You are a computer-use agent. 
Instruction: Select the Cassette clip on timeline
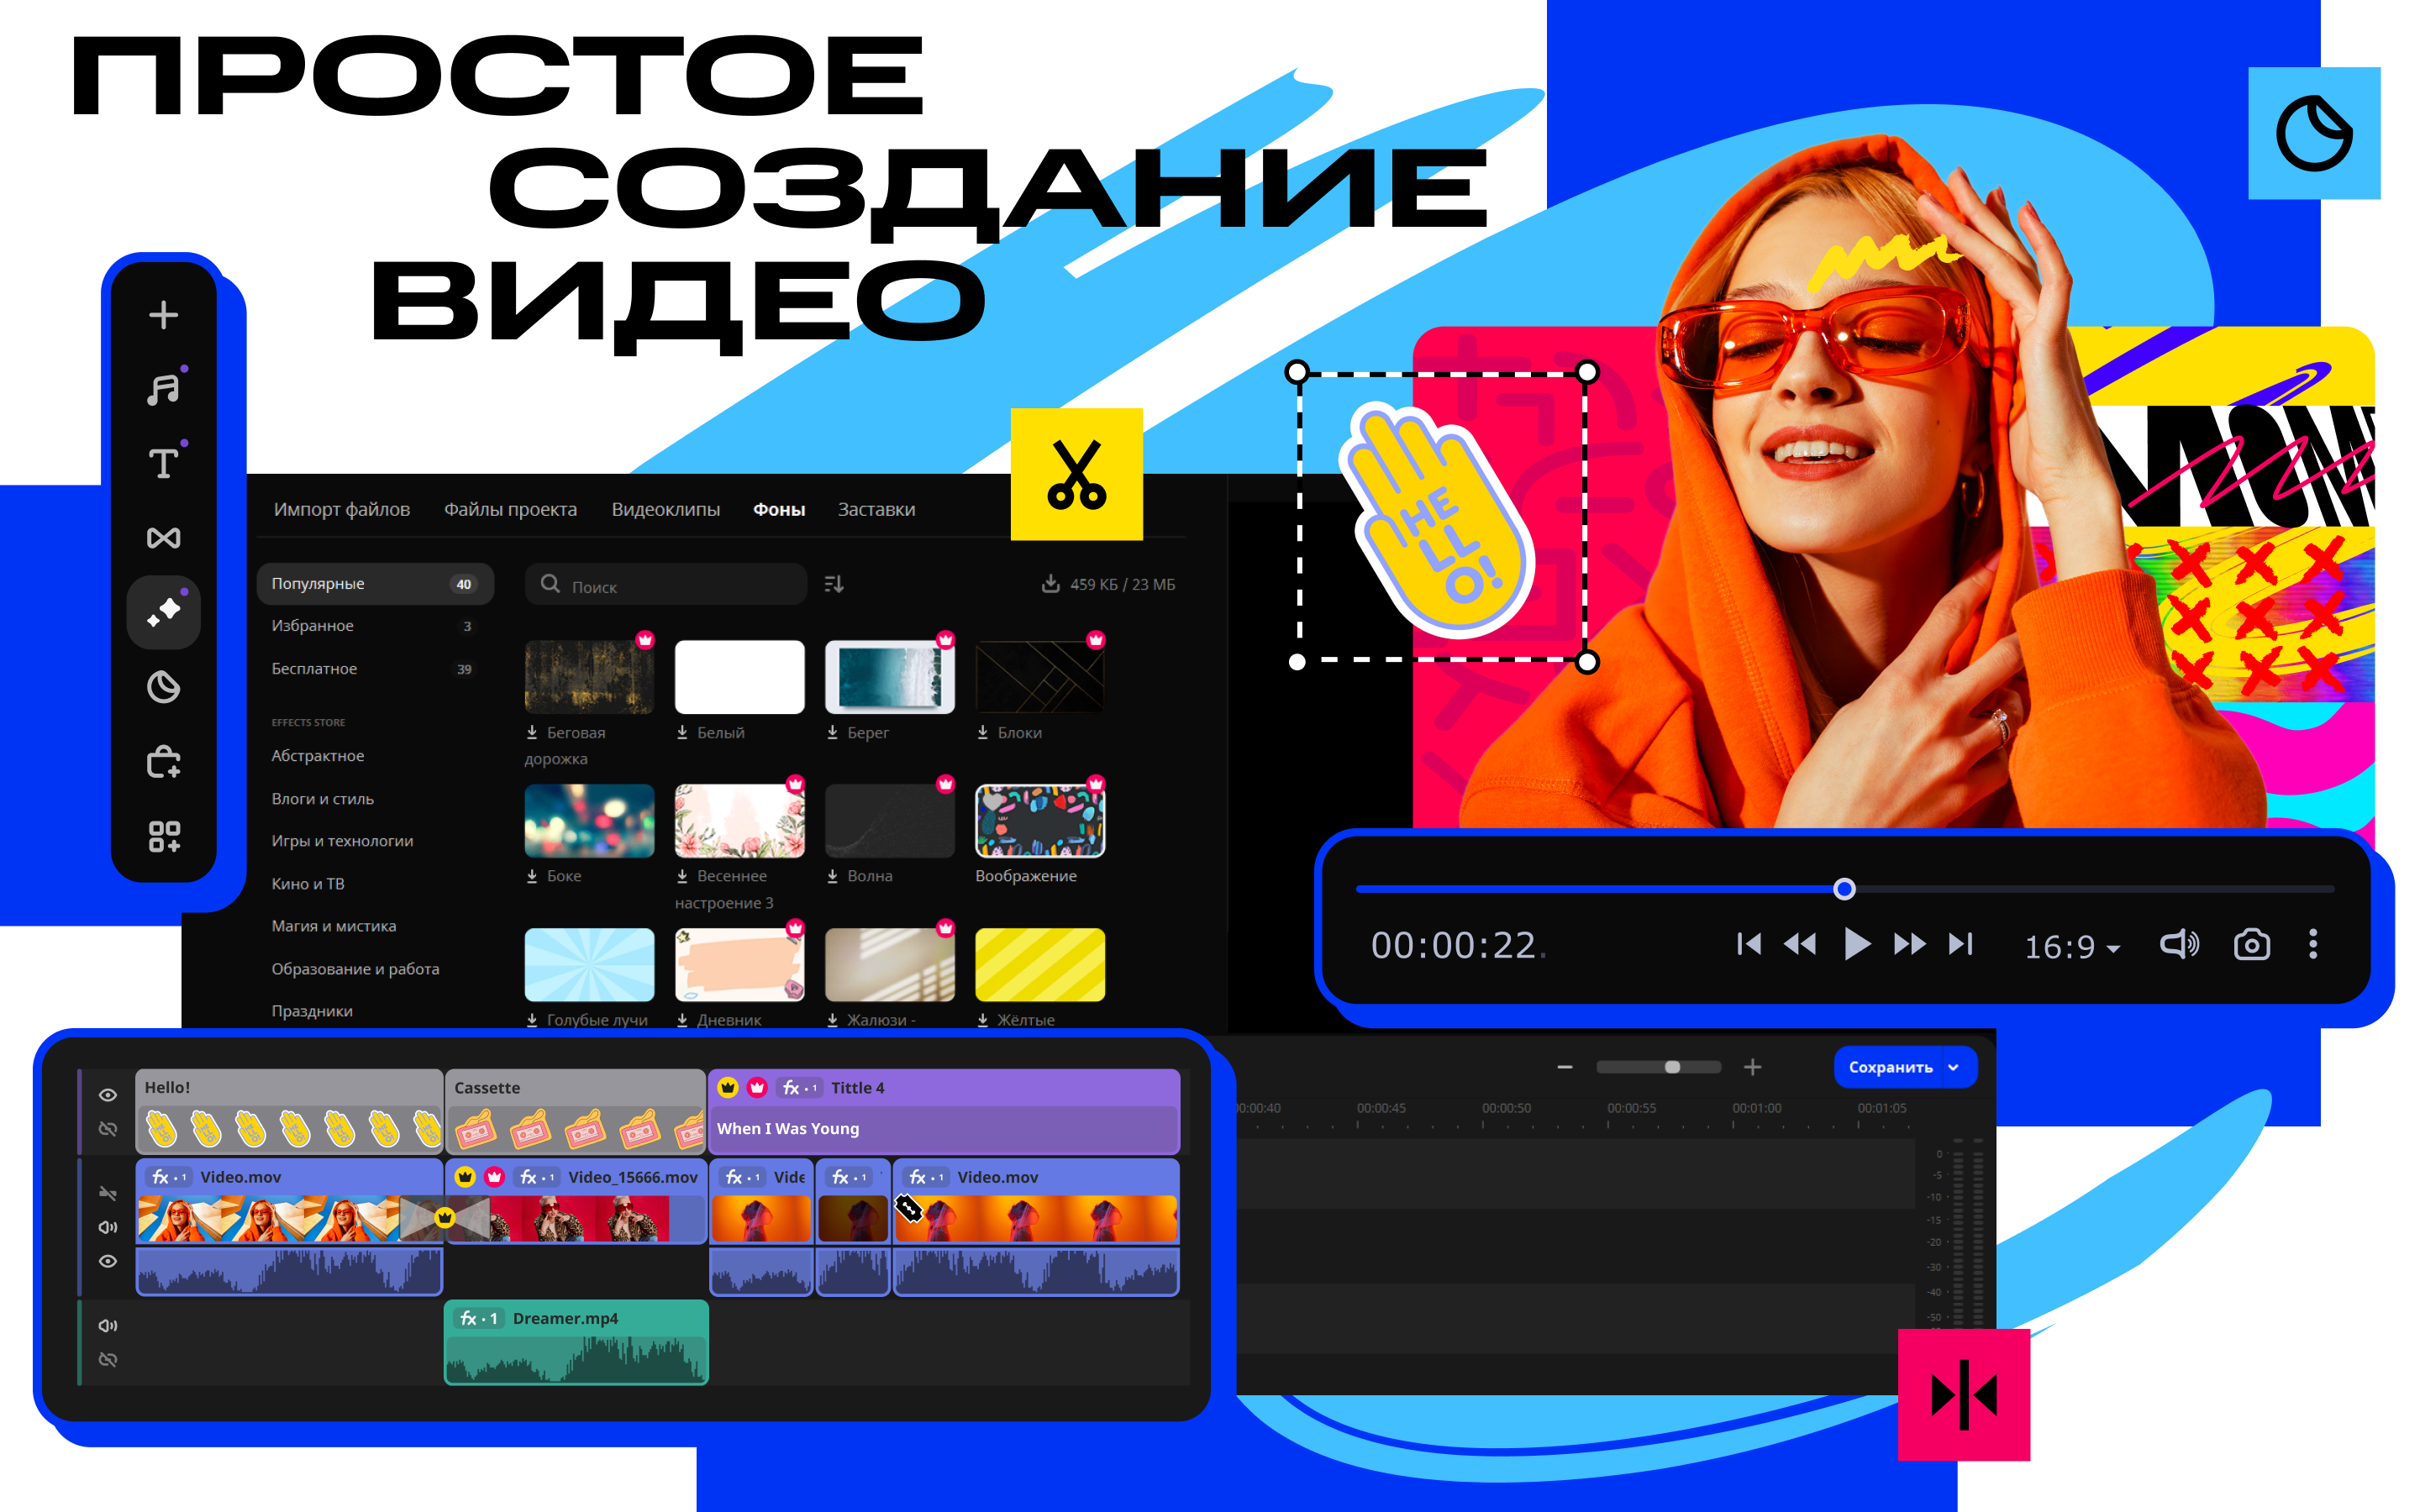(575, 1111)
